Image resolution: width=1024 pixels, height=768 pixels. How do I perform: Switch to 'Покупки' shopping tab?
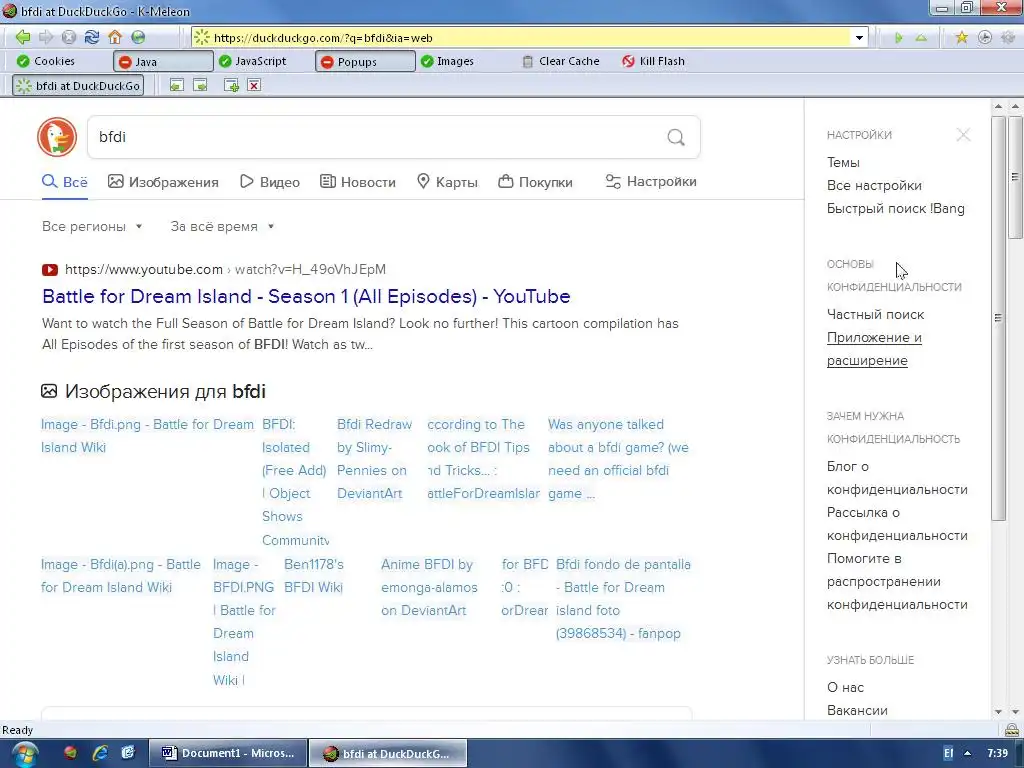click(x=535, y=182)
